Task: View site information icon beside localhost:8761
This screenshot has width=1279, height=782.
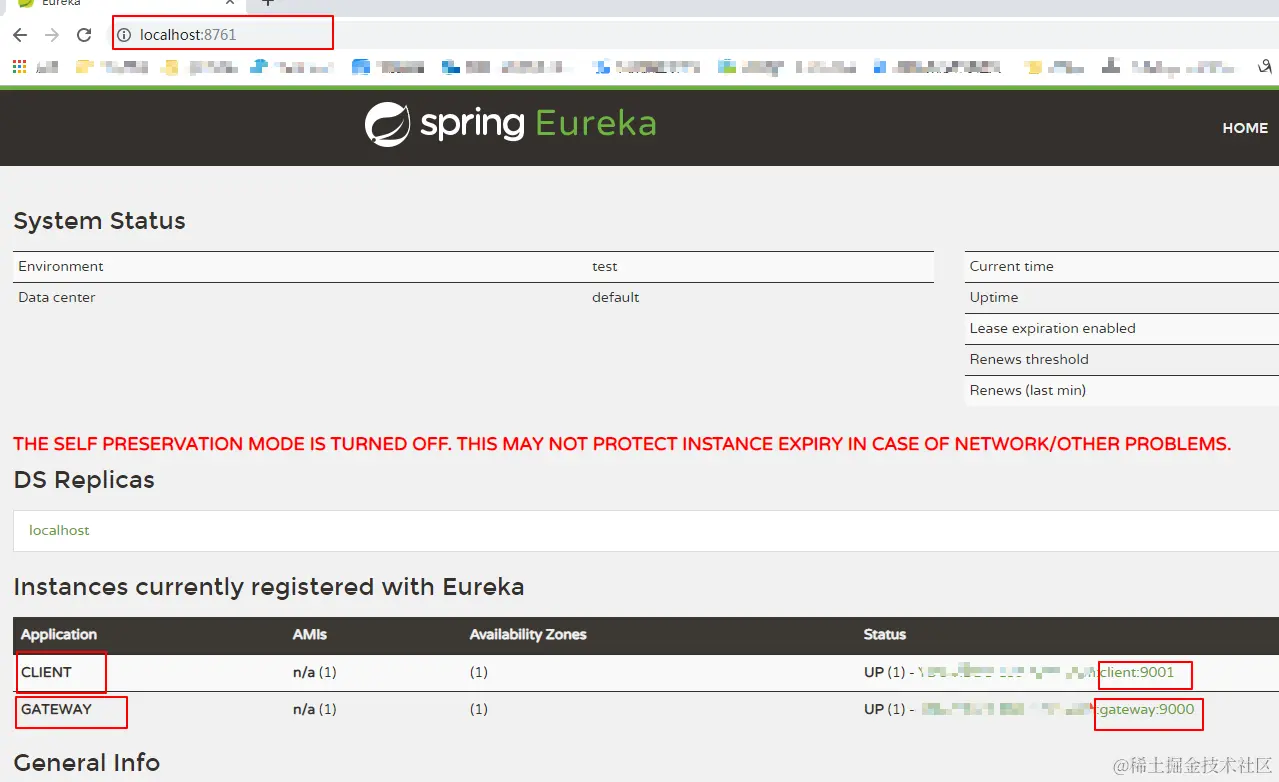Action: click(124, 35)
